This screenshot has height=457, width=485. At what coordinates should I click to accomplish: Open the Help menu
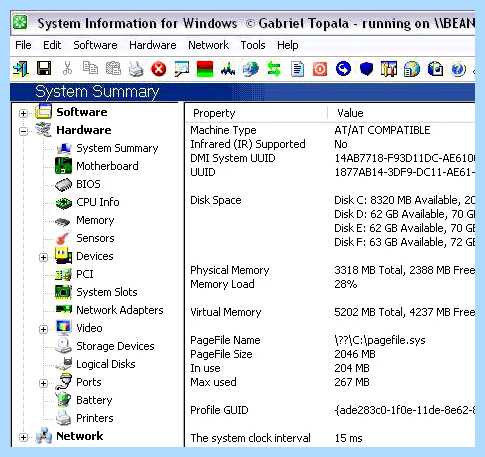point(288,45)
